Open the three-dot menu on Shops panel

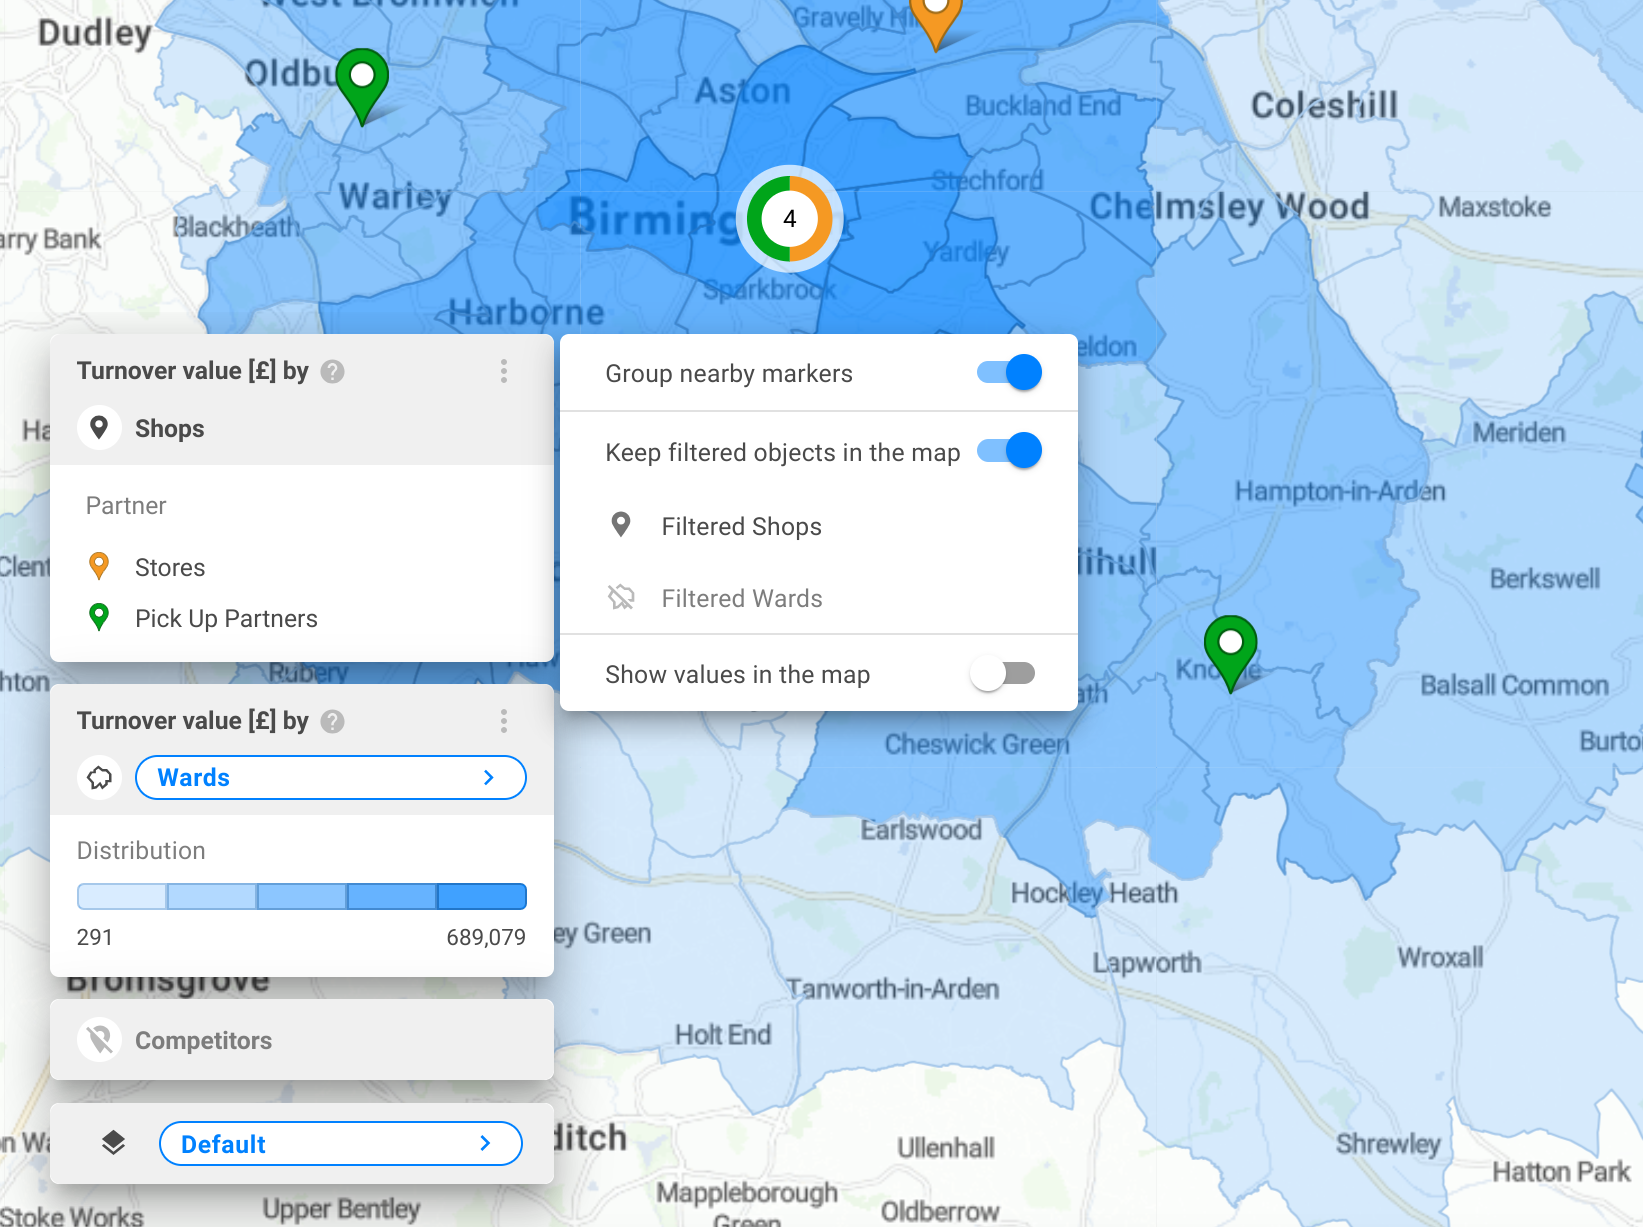click(x=504, y=372)
